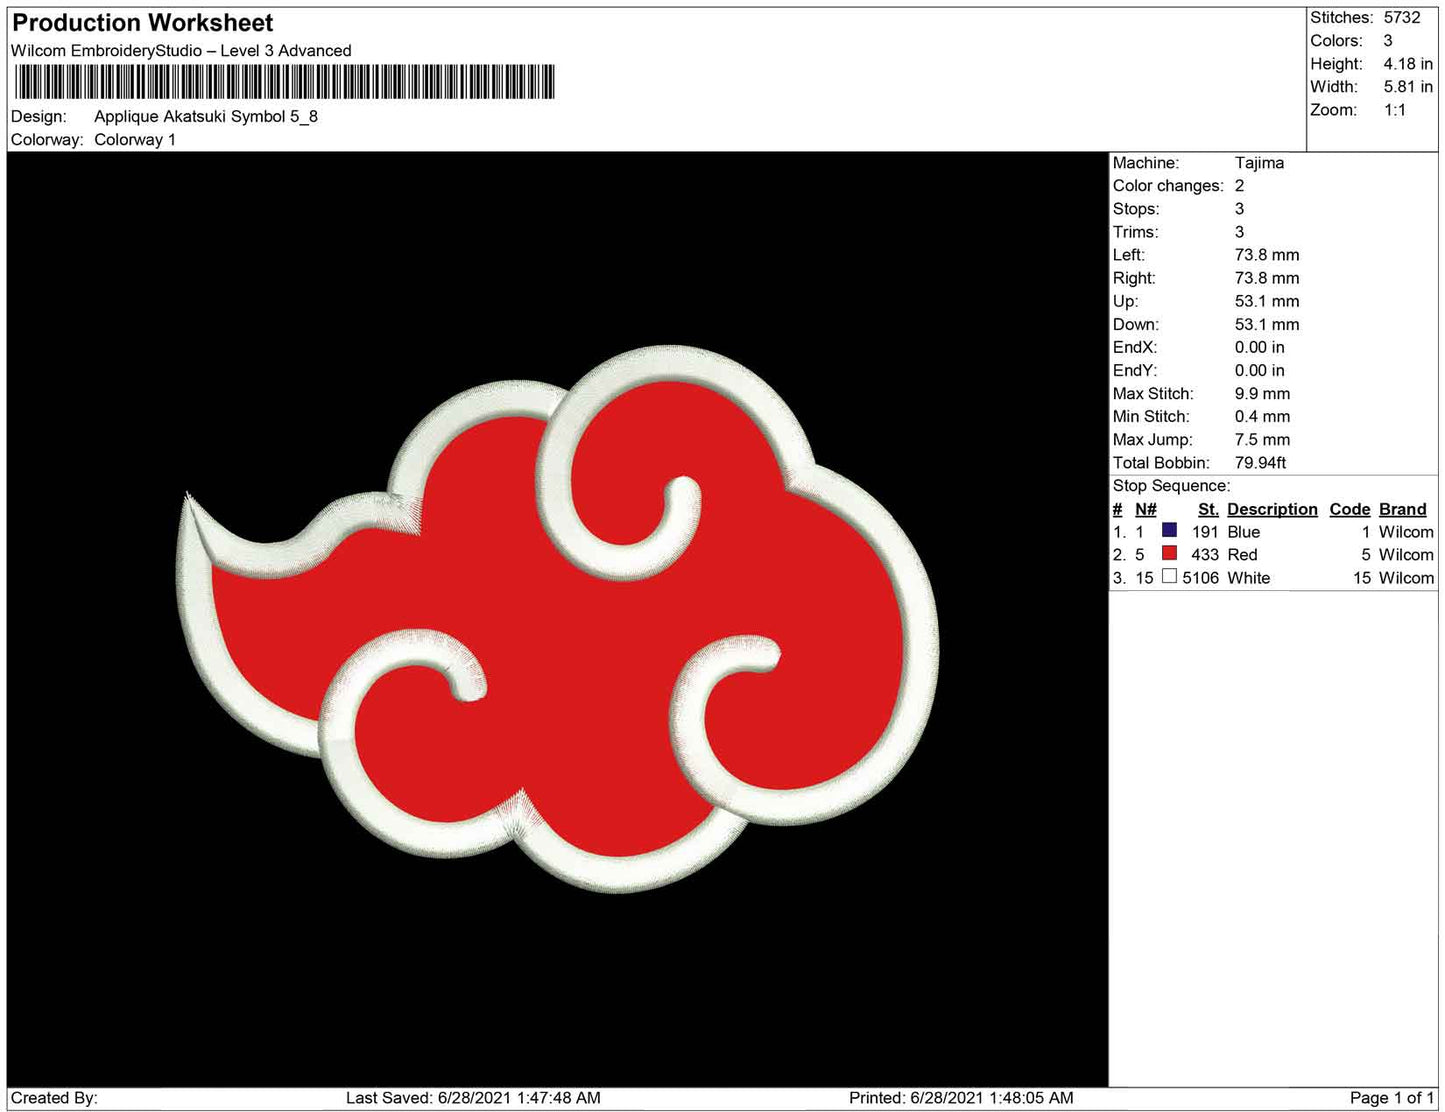Click the blue color swatch in Stop Sequence
Screen dimensions: 1445x1112
1169,531
